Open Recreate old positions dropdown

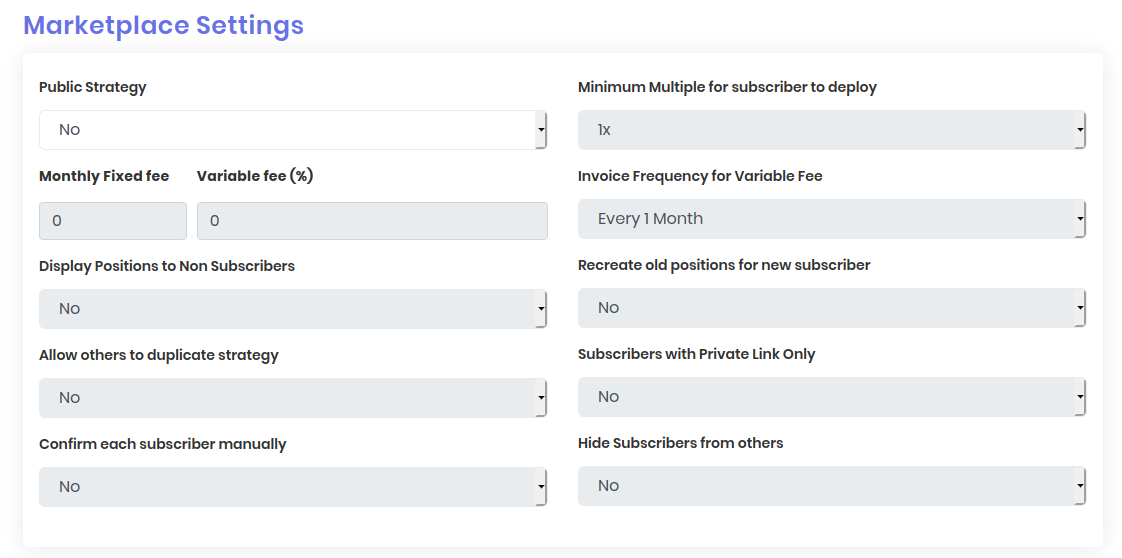click(x=831, y=308)
